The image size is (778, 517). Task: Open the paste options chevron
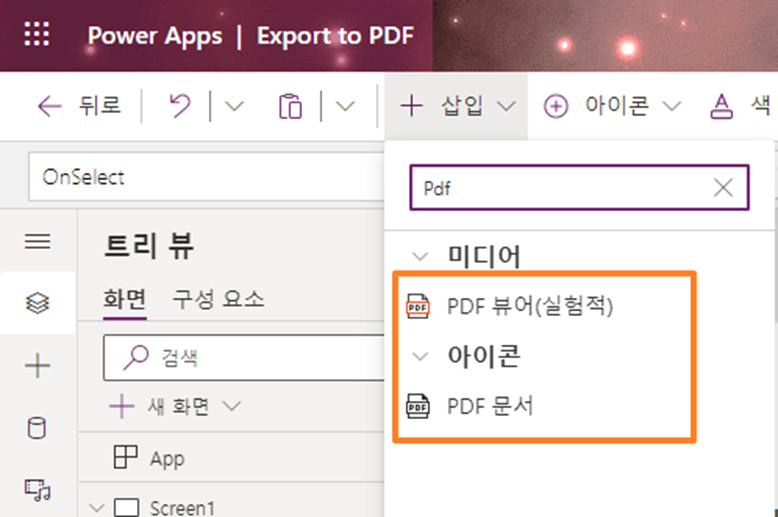click(345, 106)
